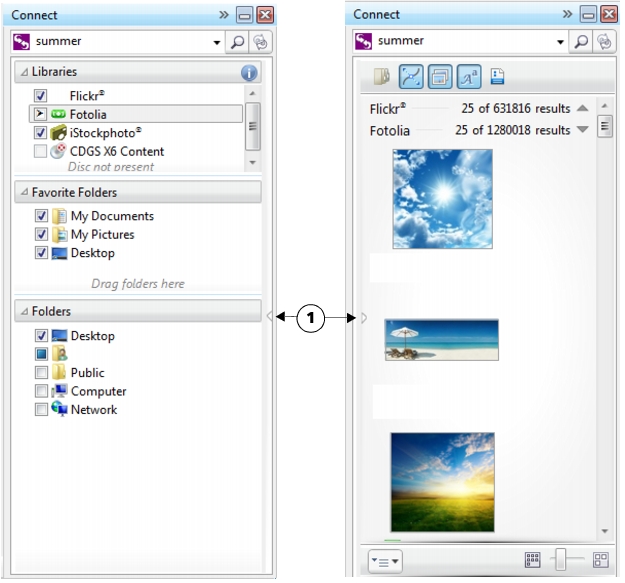Check the Network folder checkbox
Screen dimensions: 625x583
41,410
